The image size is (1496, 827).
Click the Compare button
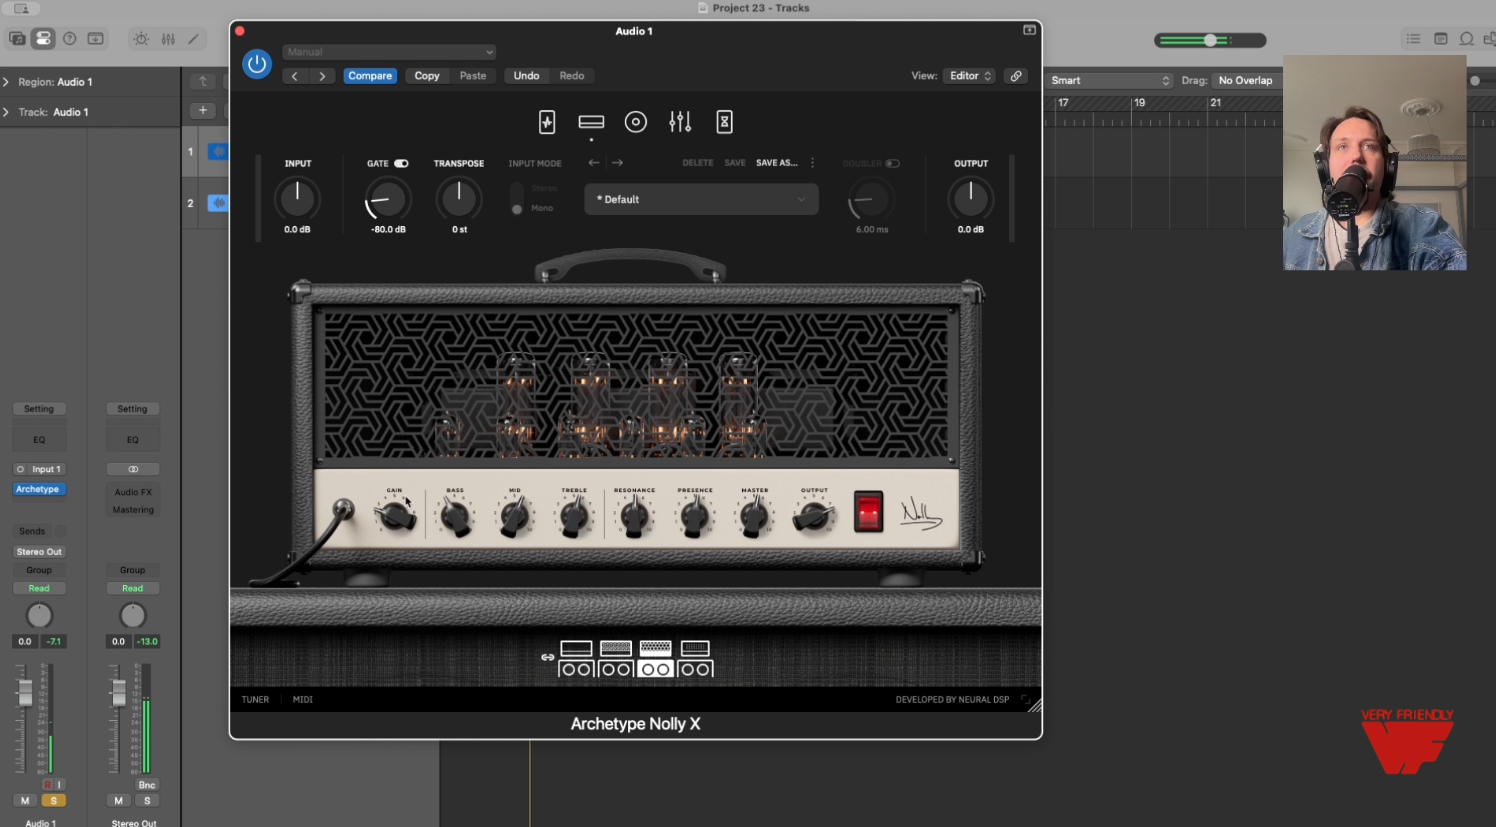370,76
